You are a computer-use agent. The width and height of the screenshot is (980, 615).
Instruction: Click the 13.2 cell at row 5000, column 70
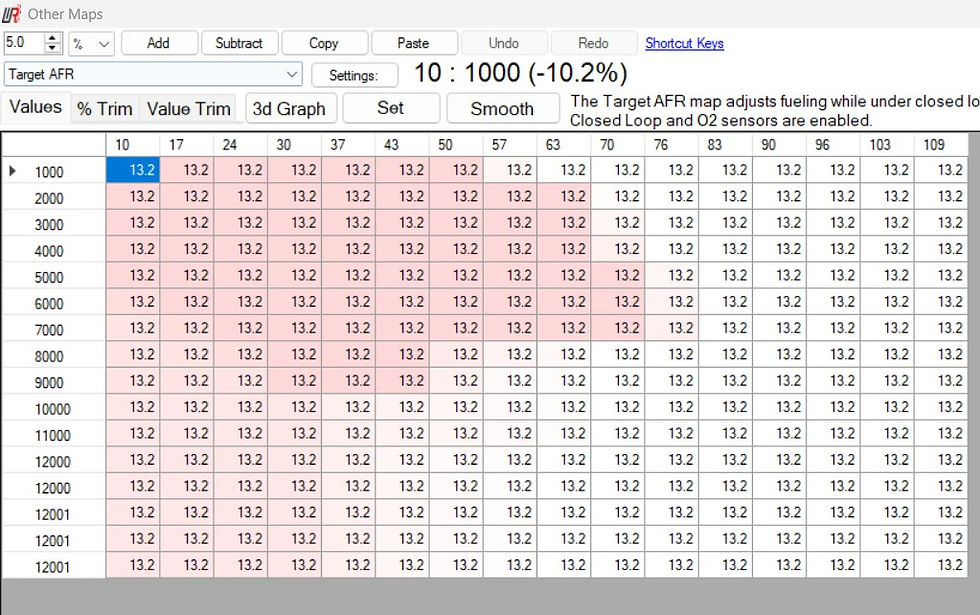coord(618,276)
